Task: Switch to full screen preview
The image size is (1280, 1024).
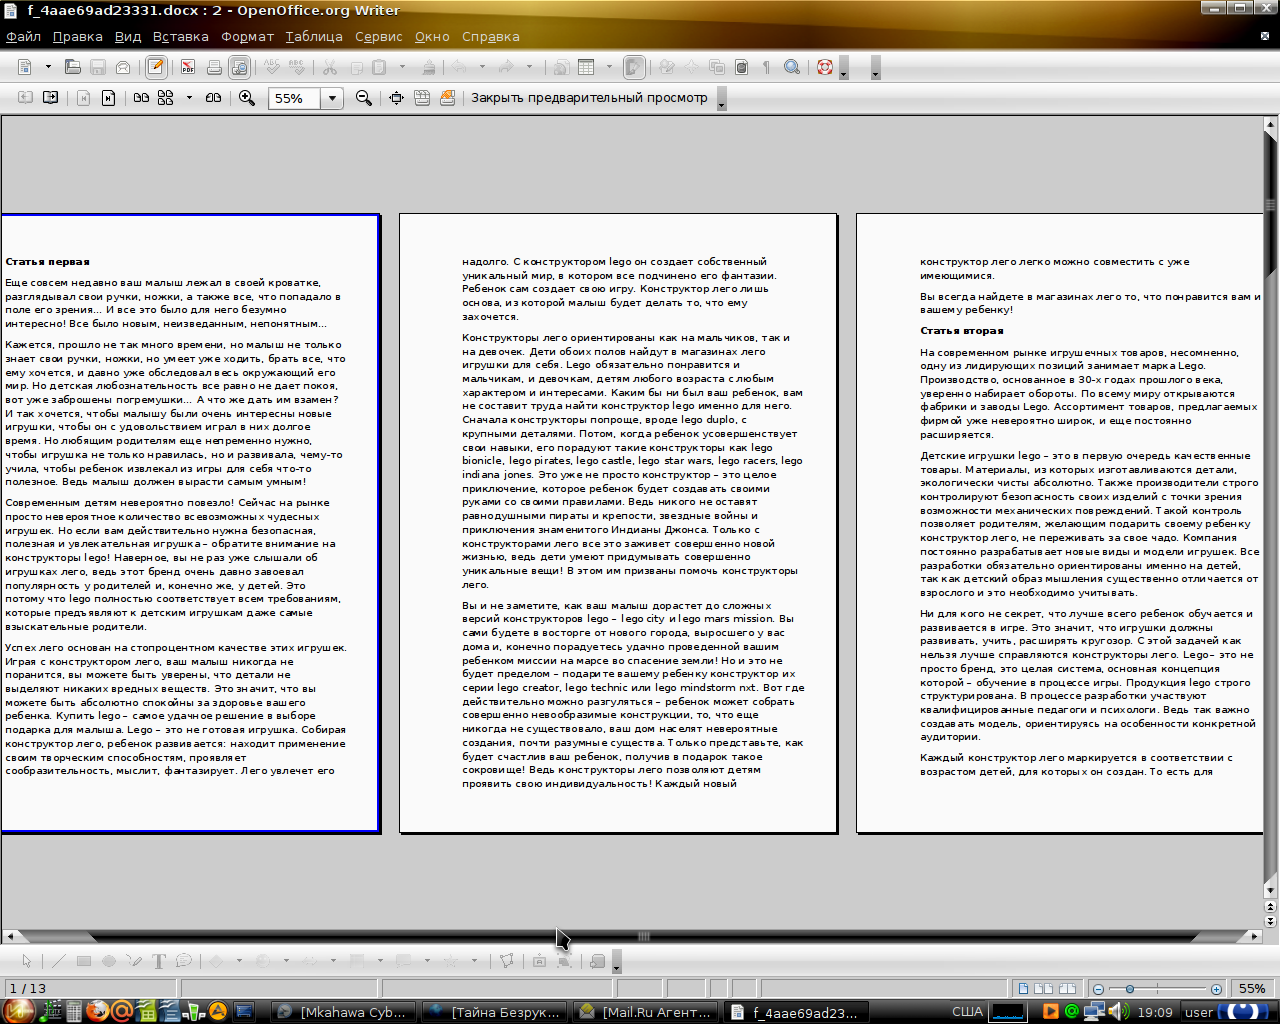Action: coord(396,98)
